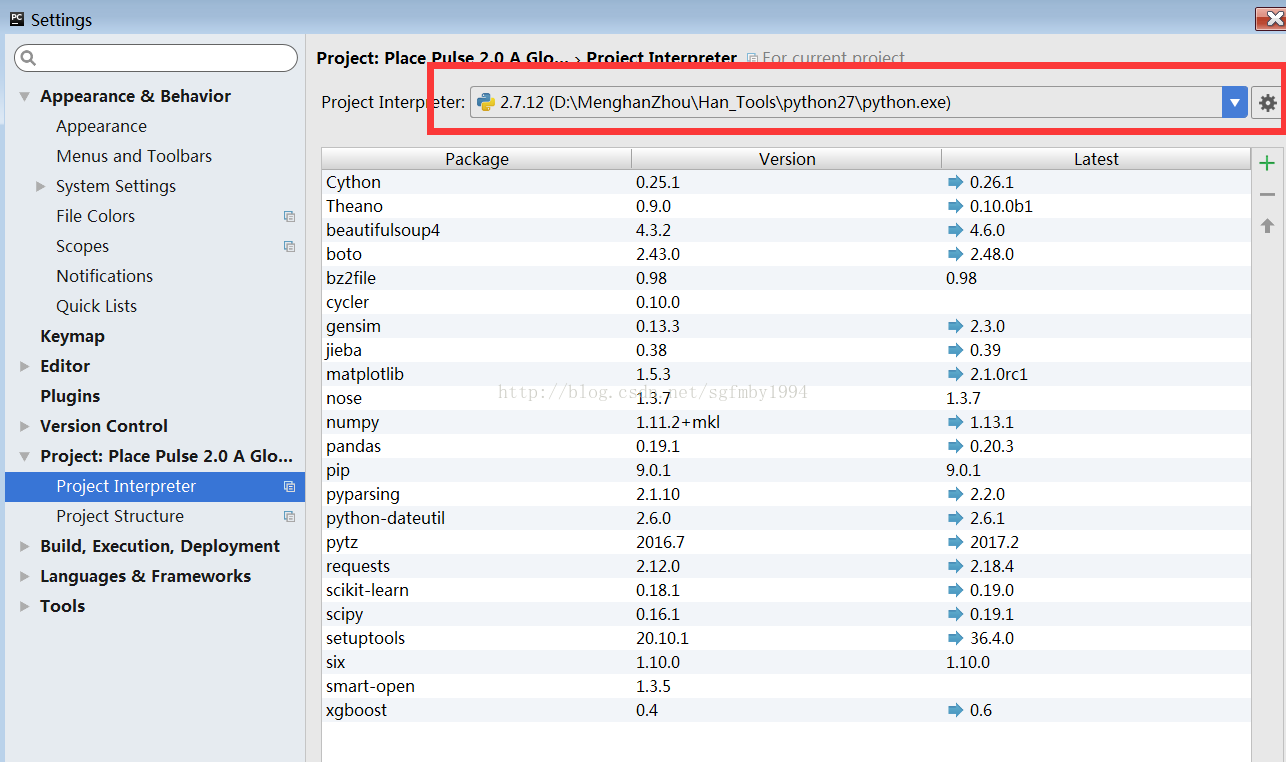The image size is (1286, 762).
Task: Click the search magnifier icon
Action: [x=29, y=58]
